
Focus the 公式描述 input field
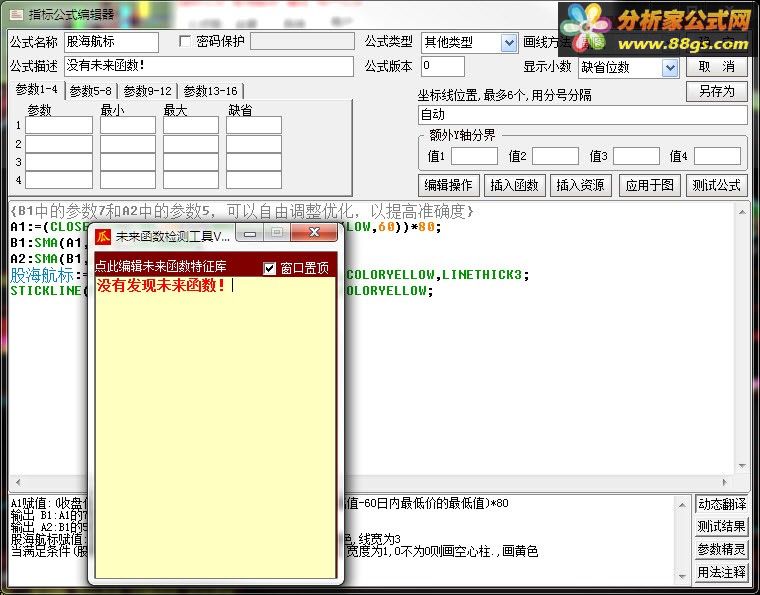pyautogui.click(x=208, y=66)
